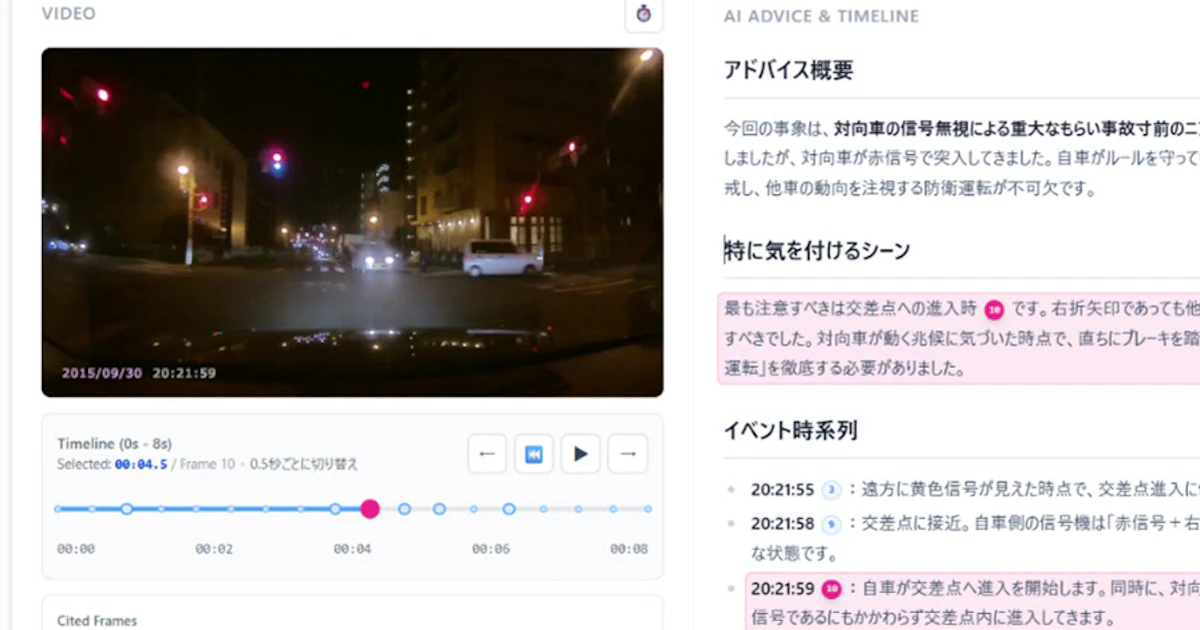Click the Cited Frames heading

97,621
